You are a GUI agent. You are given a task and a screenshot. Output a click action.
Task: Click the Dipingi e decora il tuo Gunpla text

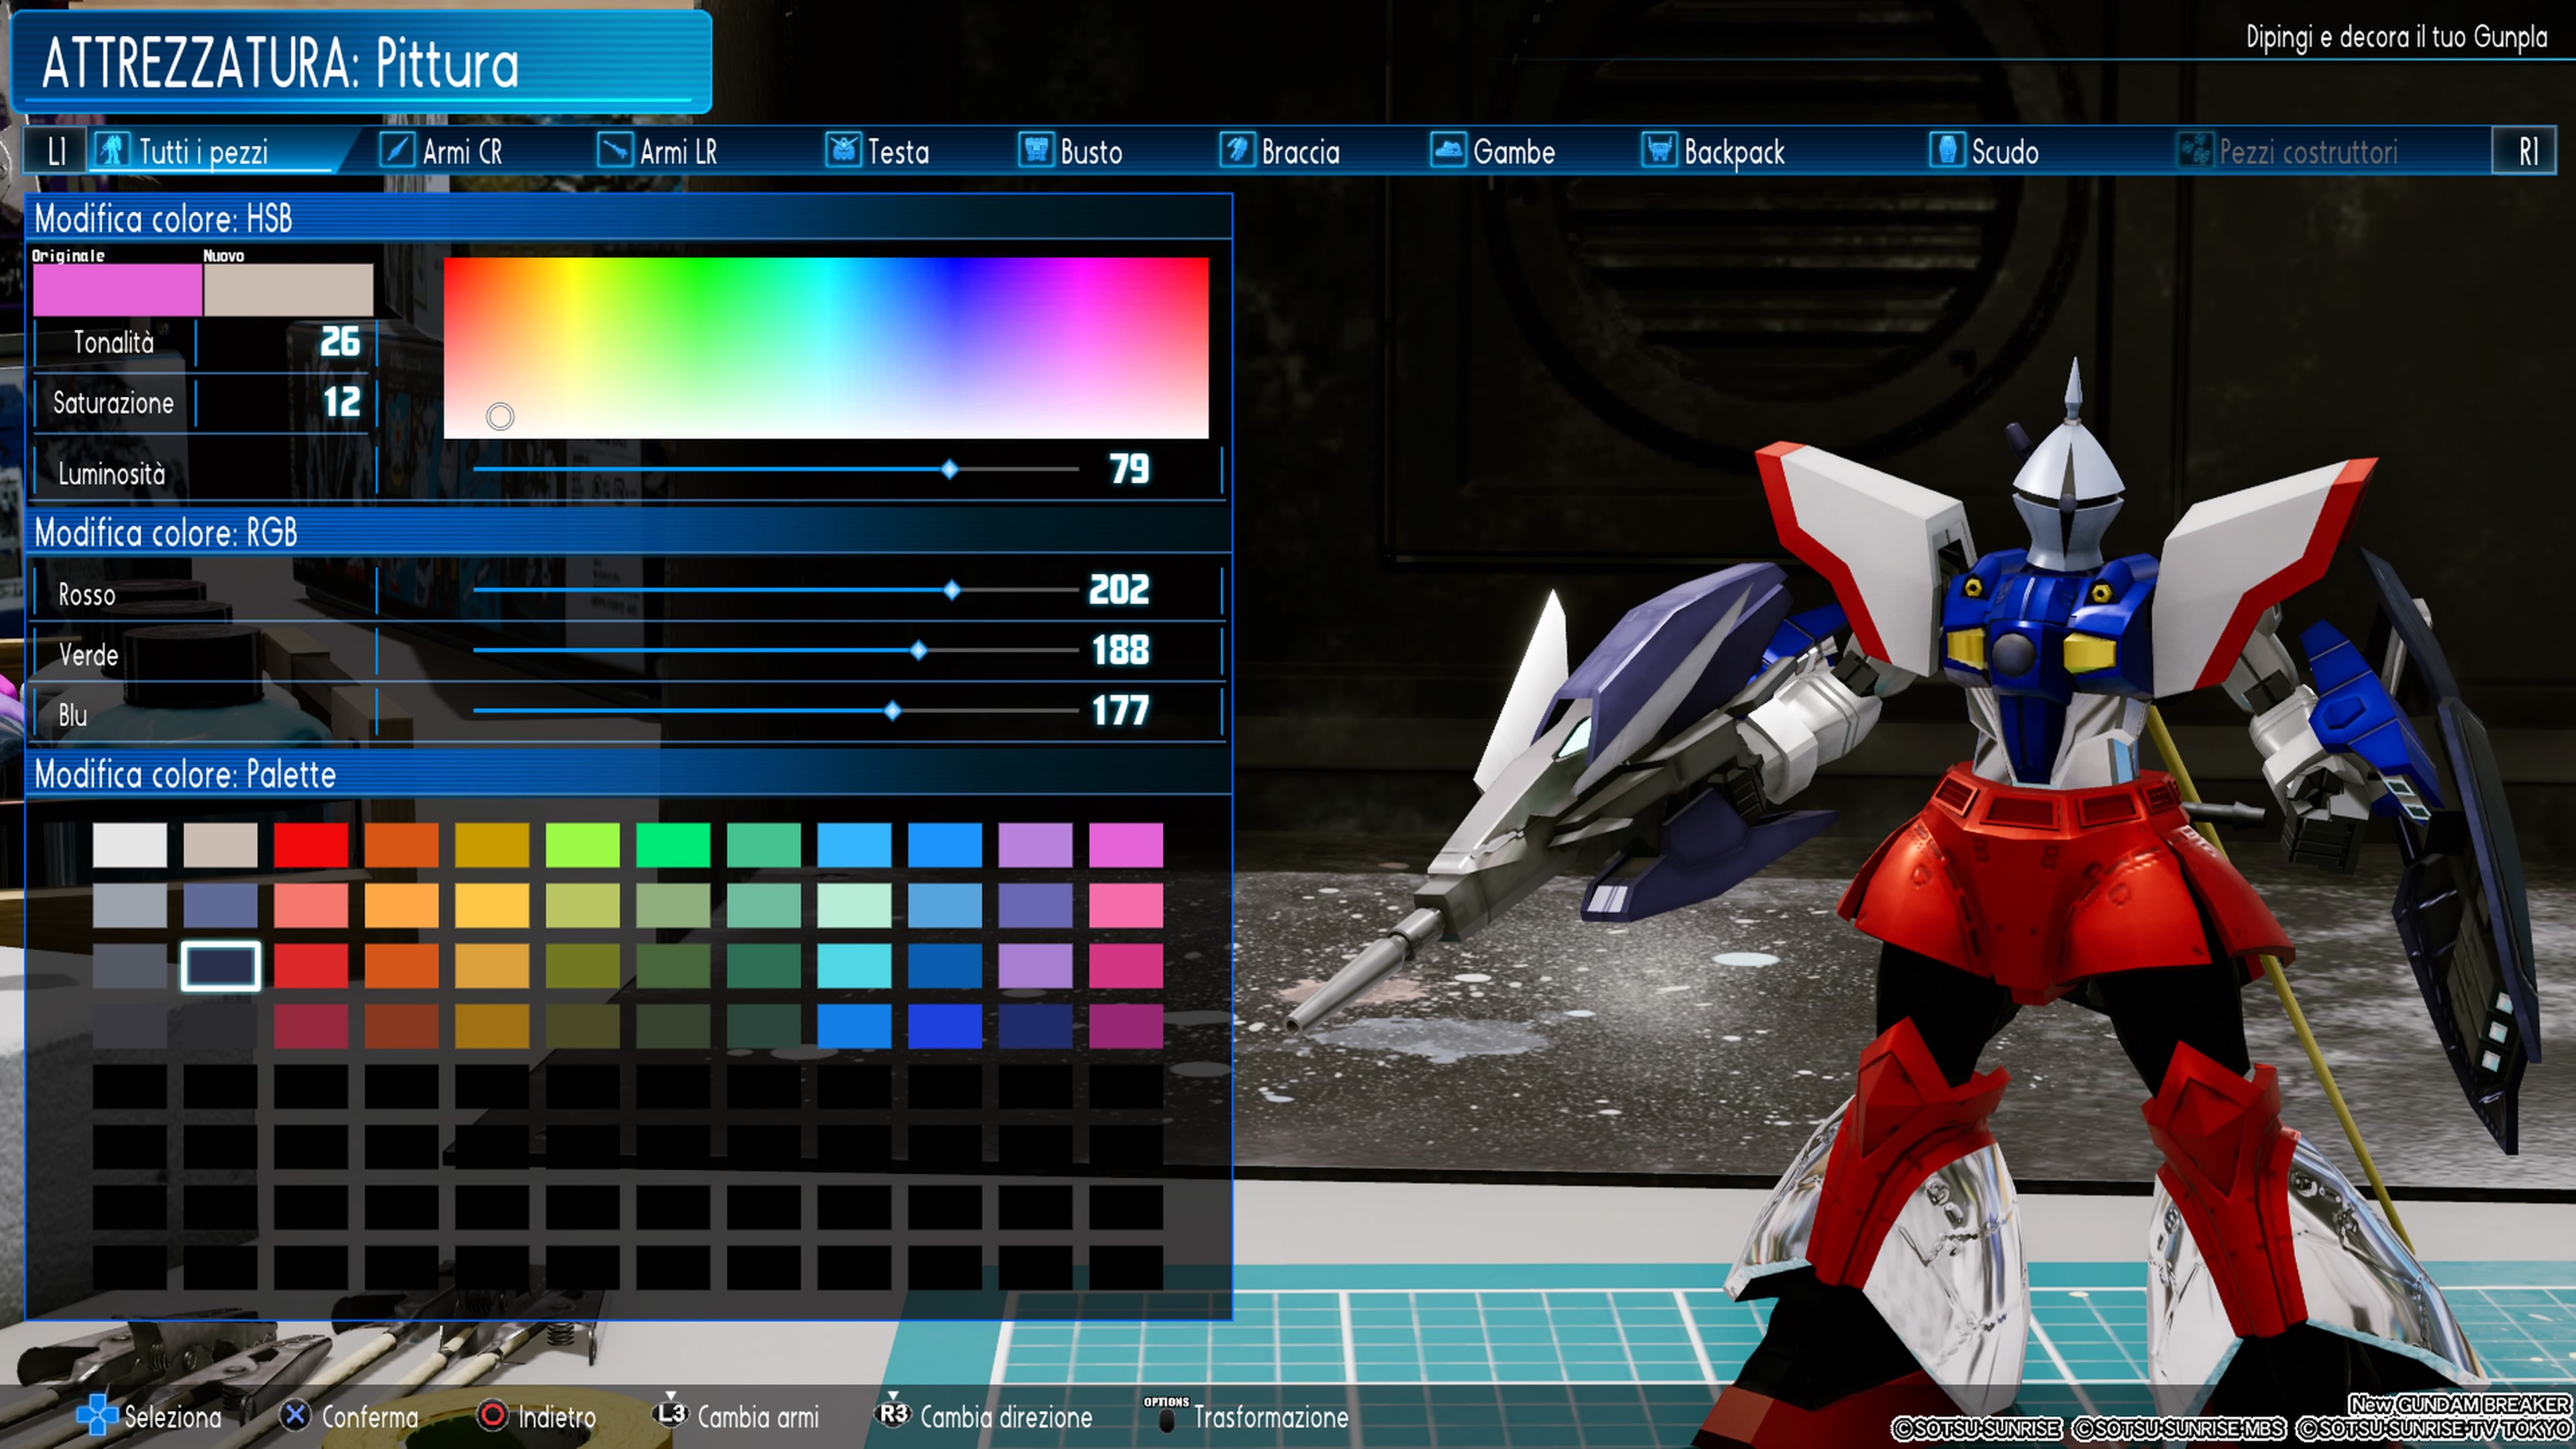click(2396, 37)
